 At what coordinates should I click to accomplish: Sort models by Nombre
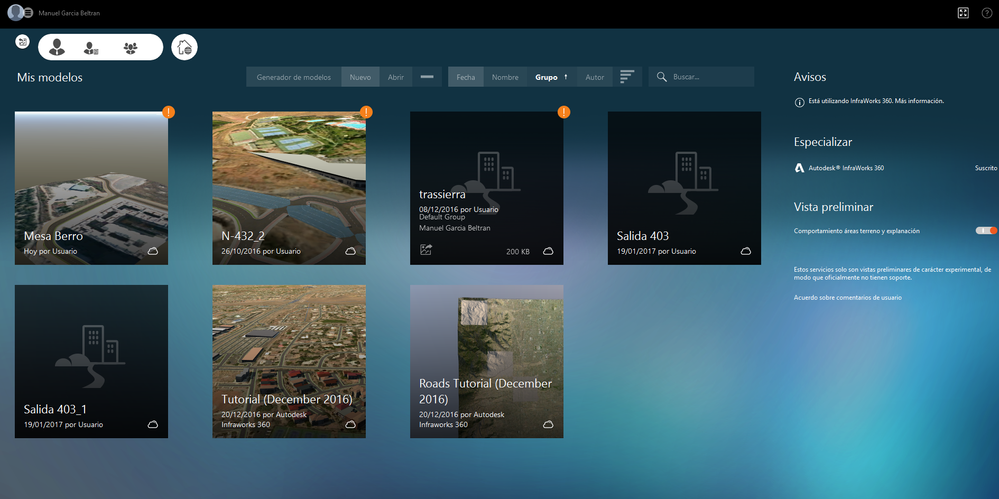[x=505, y=77]
